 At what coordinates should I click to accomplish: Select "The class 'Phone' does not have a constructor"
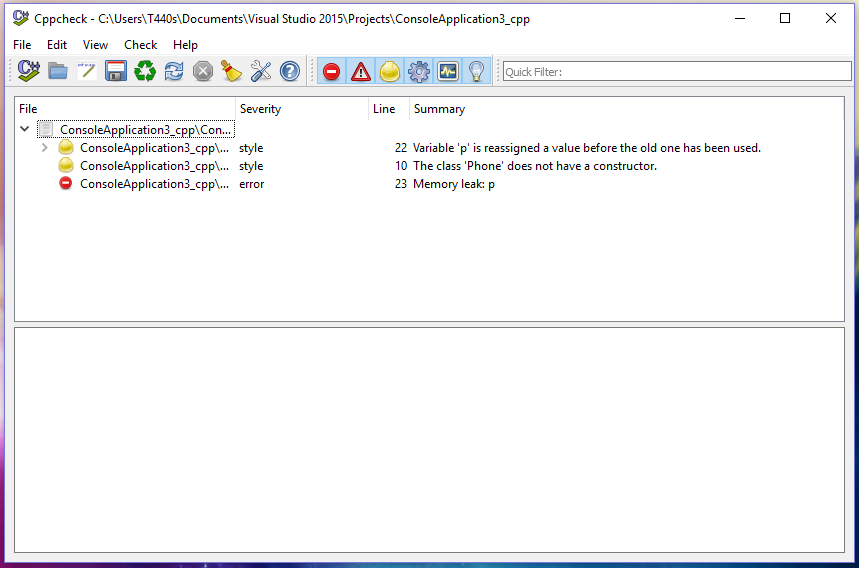point(535,166)
